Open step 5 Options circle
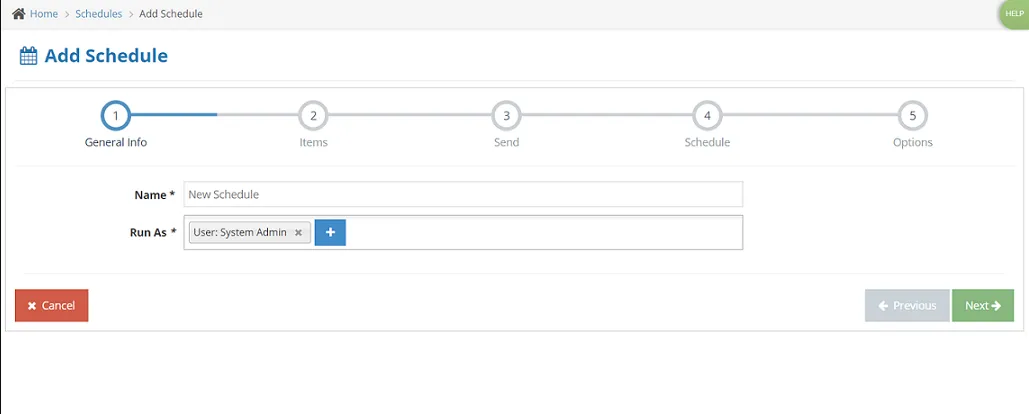Screen dimensions: 1029x414 (x=912, y=116)
